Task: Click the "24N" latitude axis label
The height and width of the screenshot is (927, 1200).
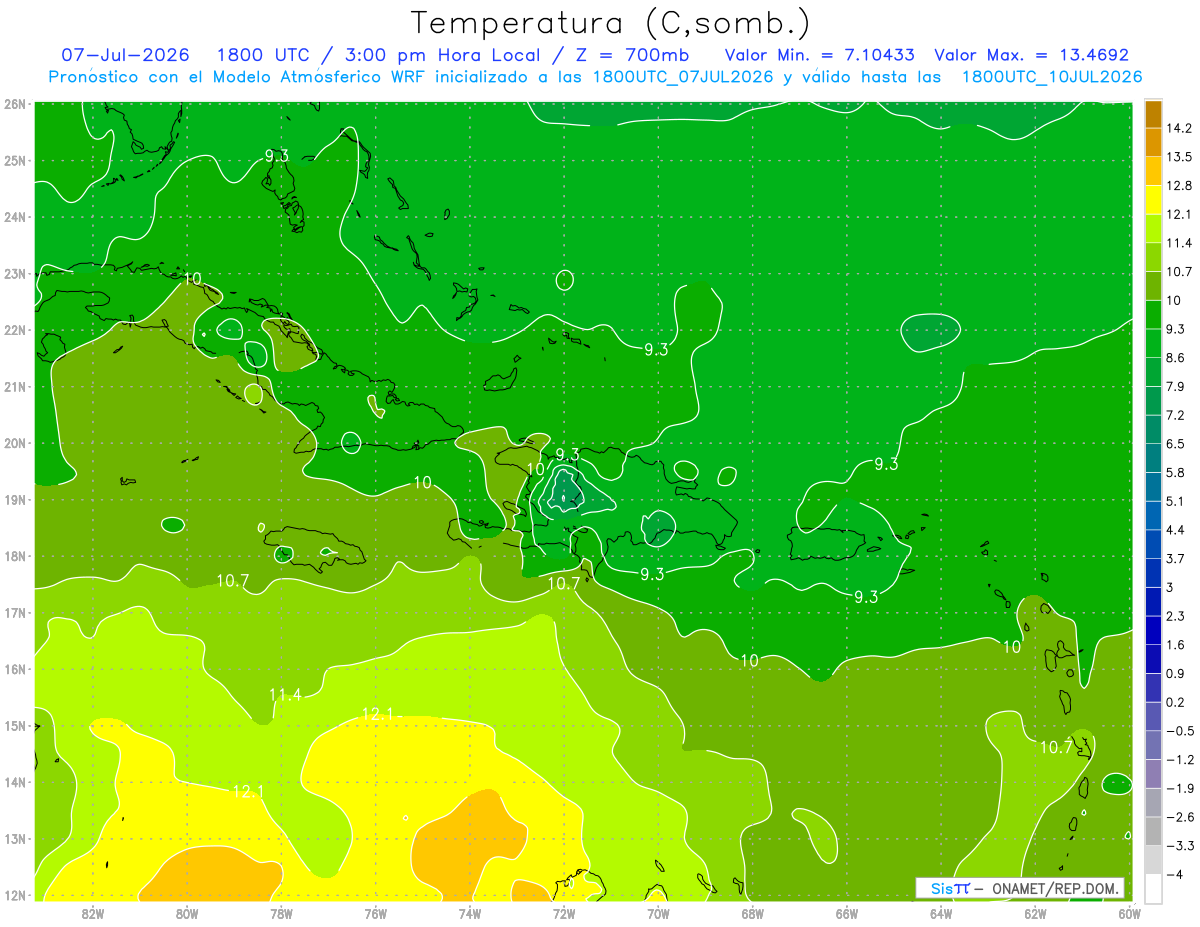Action: coord(14,217)
